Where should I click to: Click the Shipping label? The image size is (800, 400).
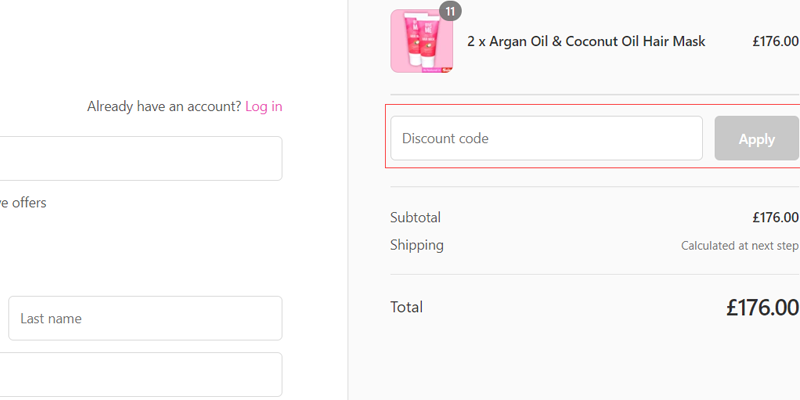pos(417,245)
